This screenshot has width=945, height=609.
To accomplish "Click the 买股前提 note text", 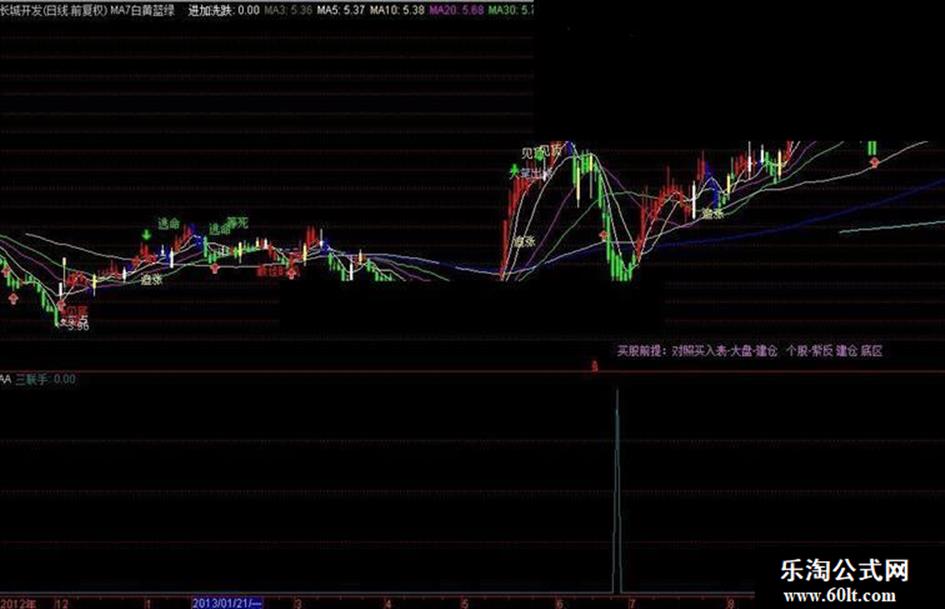I will coord(750,350).
